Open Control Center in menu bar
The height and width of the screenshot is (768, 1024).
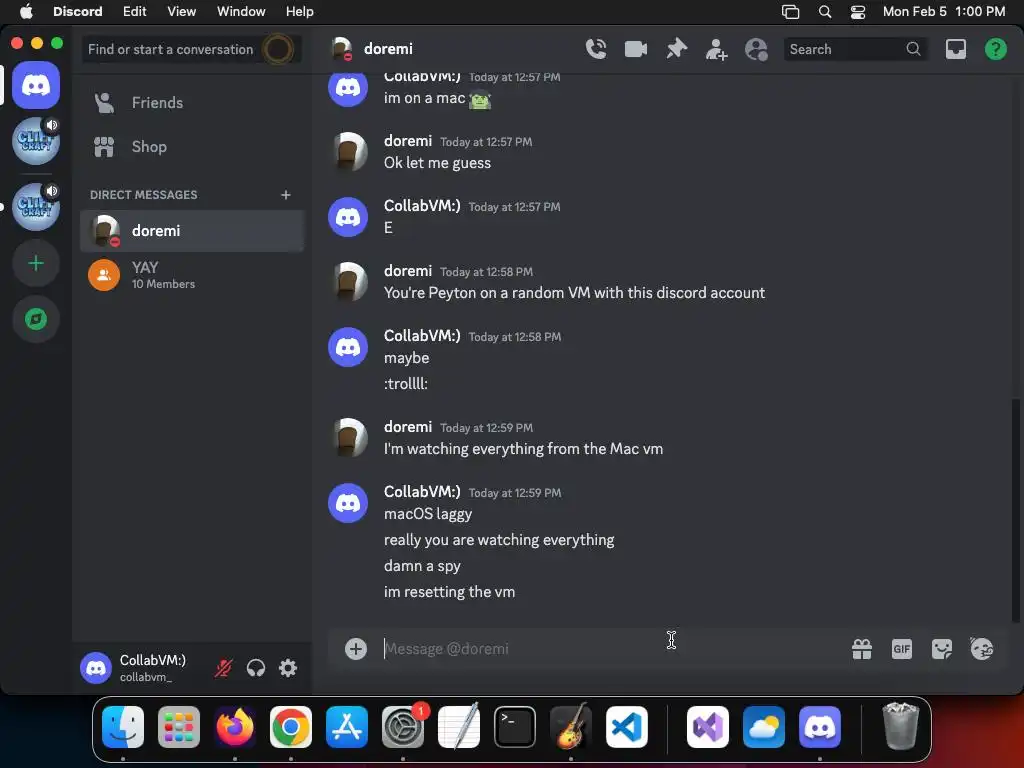click(857, 12)
